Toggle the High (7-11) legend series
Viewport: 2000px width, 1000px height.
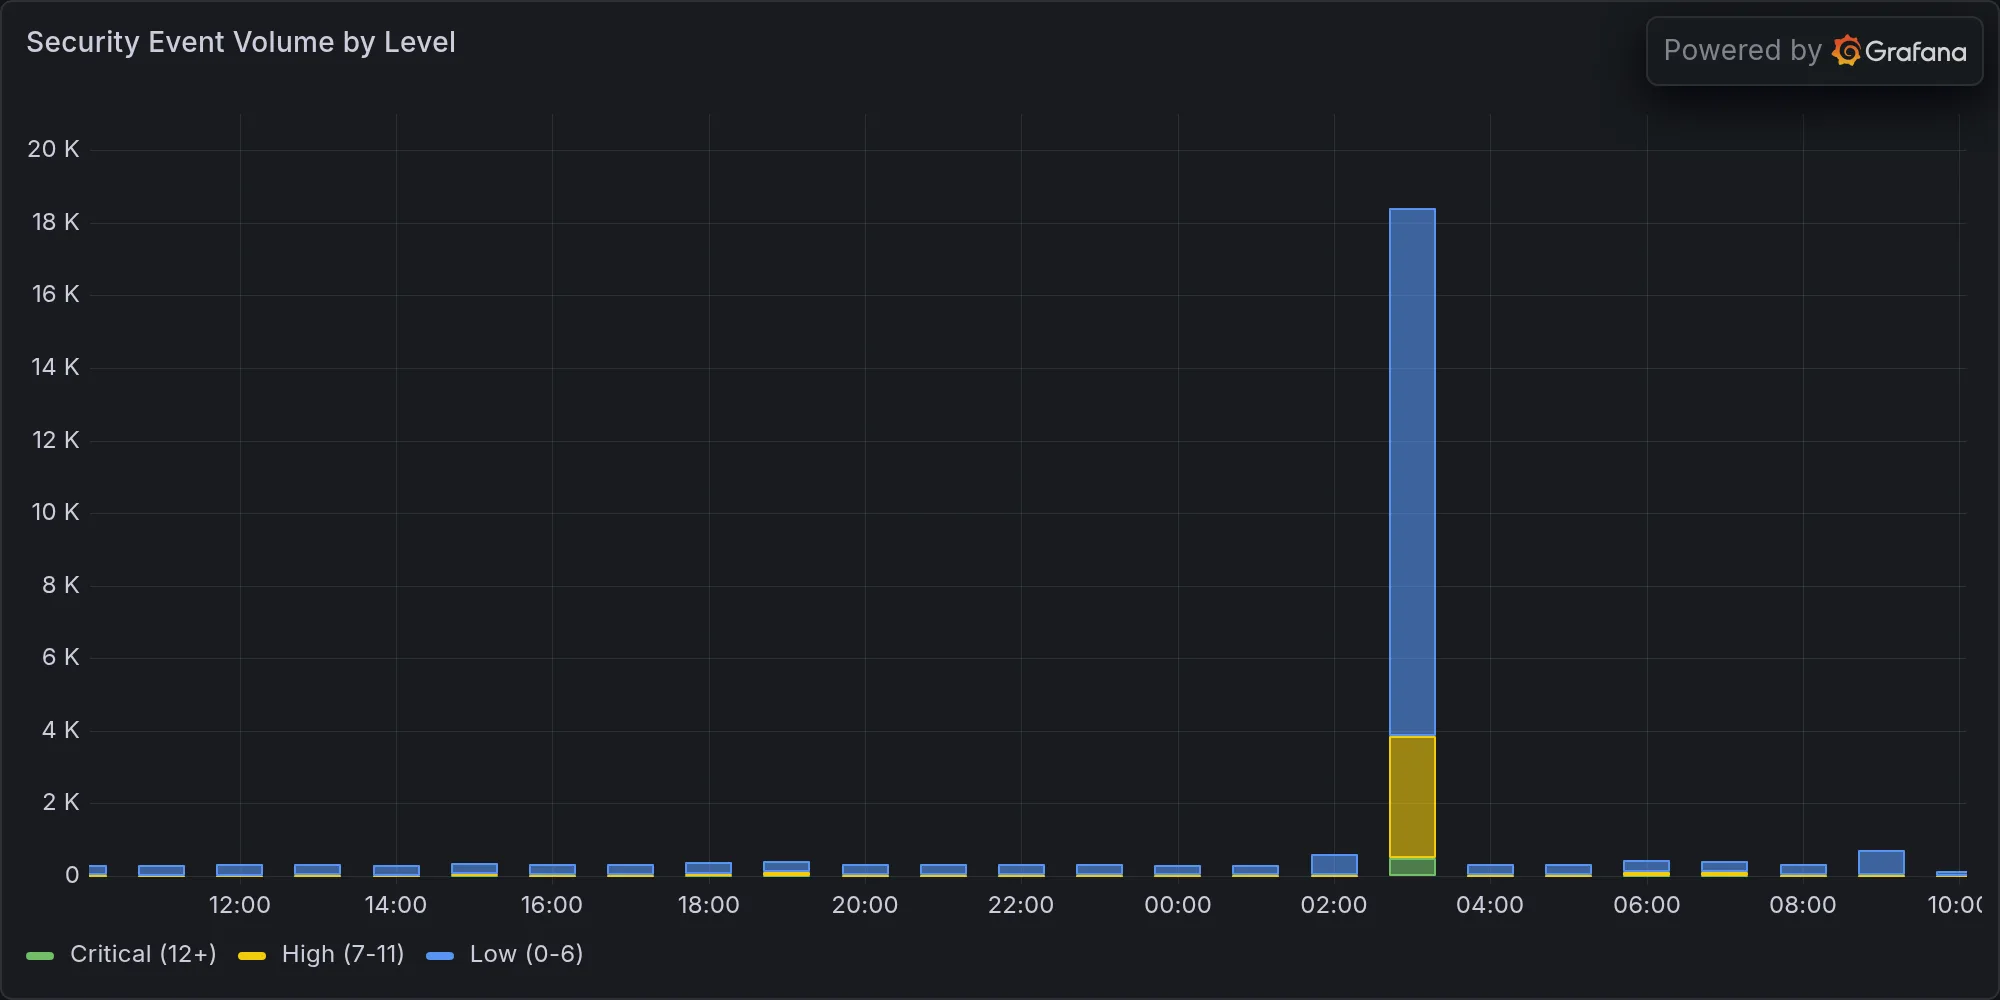coord(343,954)
